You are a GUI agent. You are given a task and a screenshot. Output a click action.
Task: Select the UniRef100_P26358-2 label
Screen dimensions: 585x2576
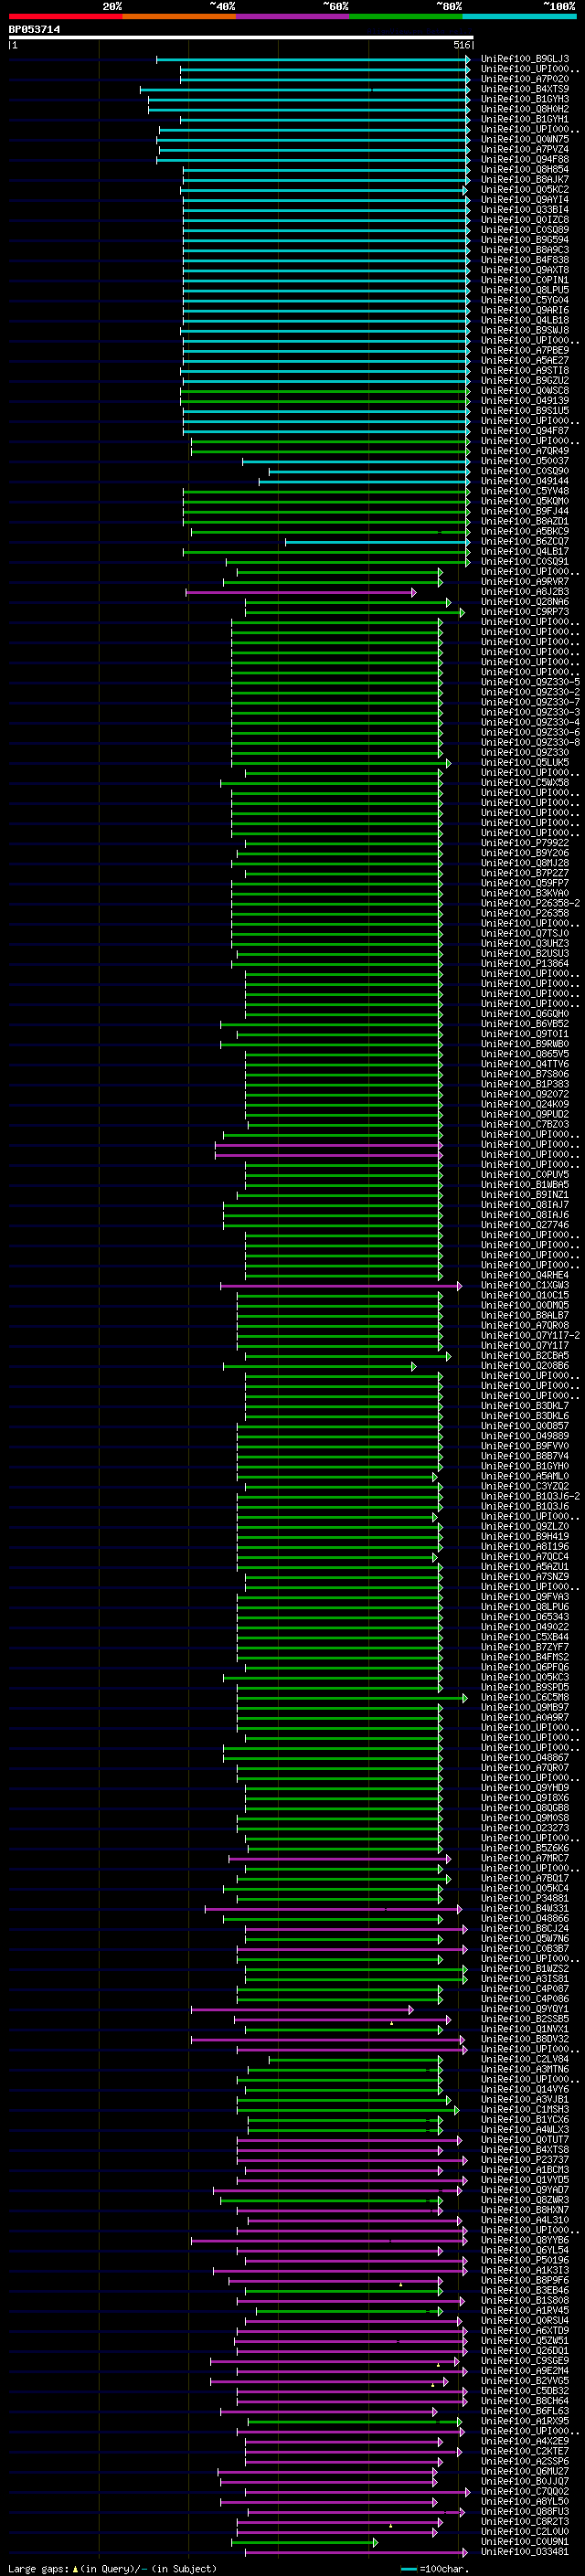point(529,903)
